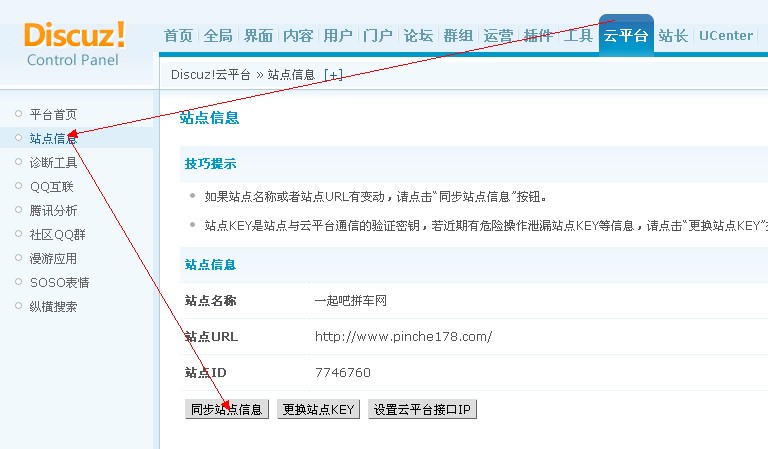Click the site URL http://www.pinche178.com/

(403, 336)
